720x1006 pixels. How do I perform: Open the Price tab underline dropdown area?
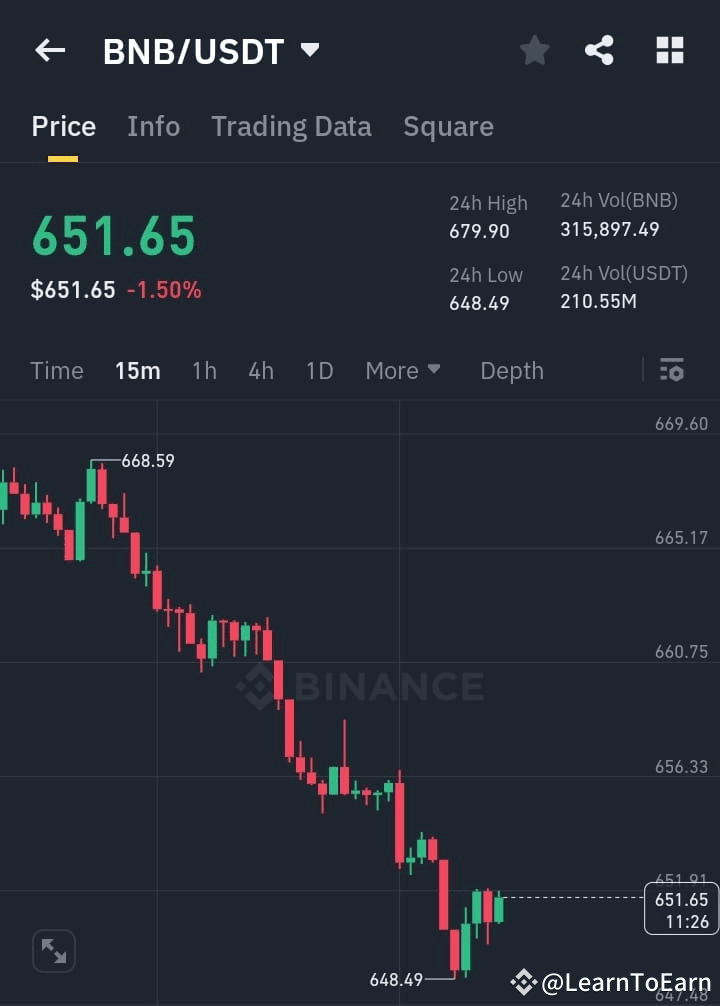63,126
